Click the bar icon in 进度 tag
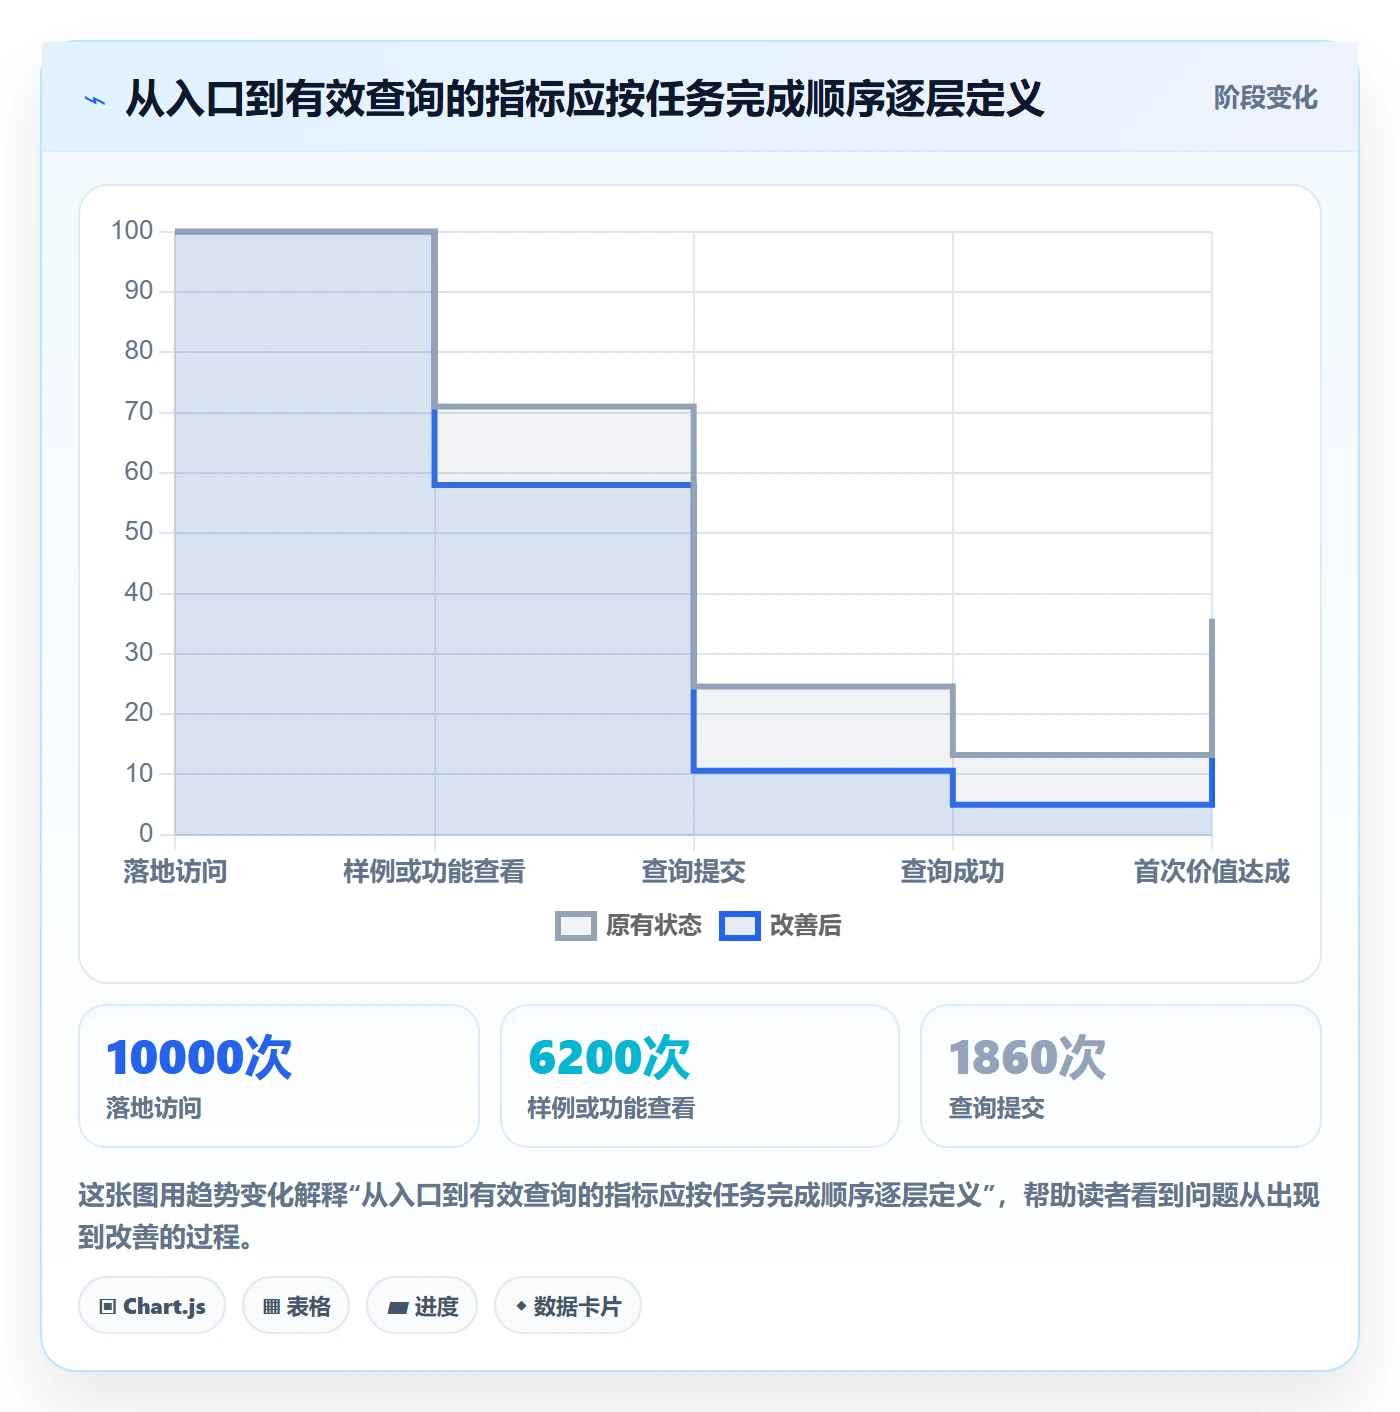Viewport: 1400px width, 1412px height. point(398,1307)
